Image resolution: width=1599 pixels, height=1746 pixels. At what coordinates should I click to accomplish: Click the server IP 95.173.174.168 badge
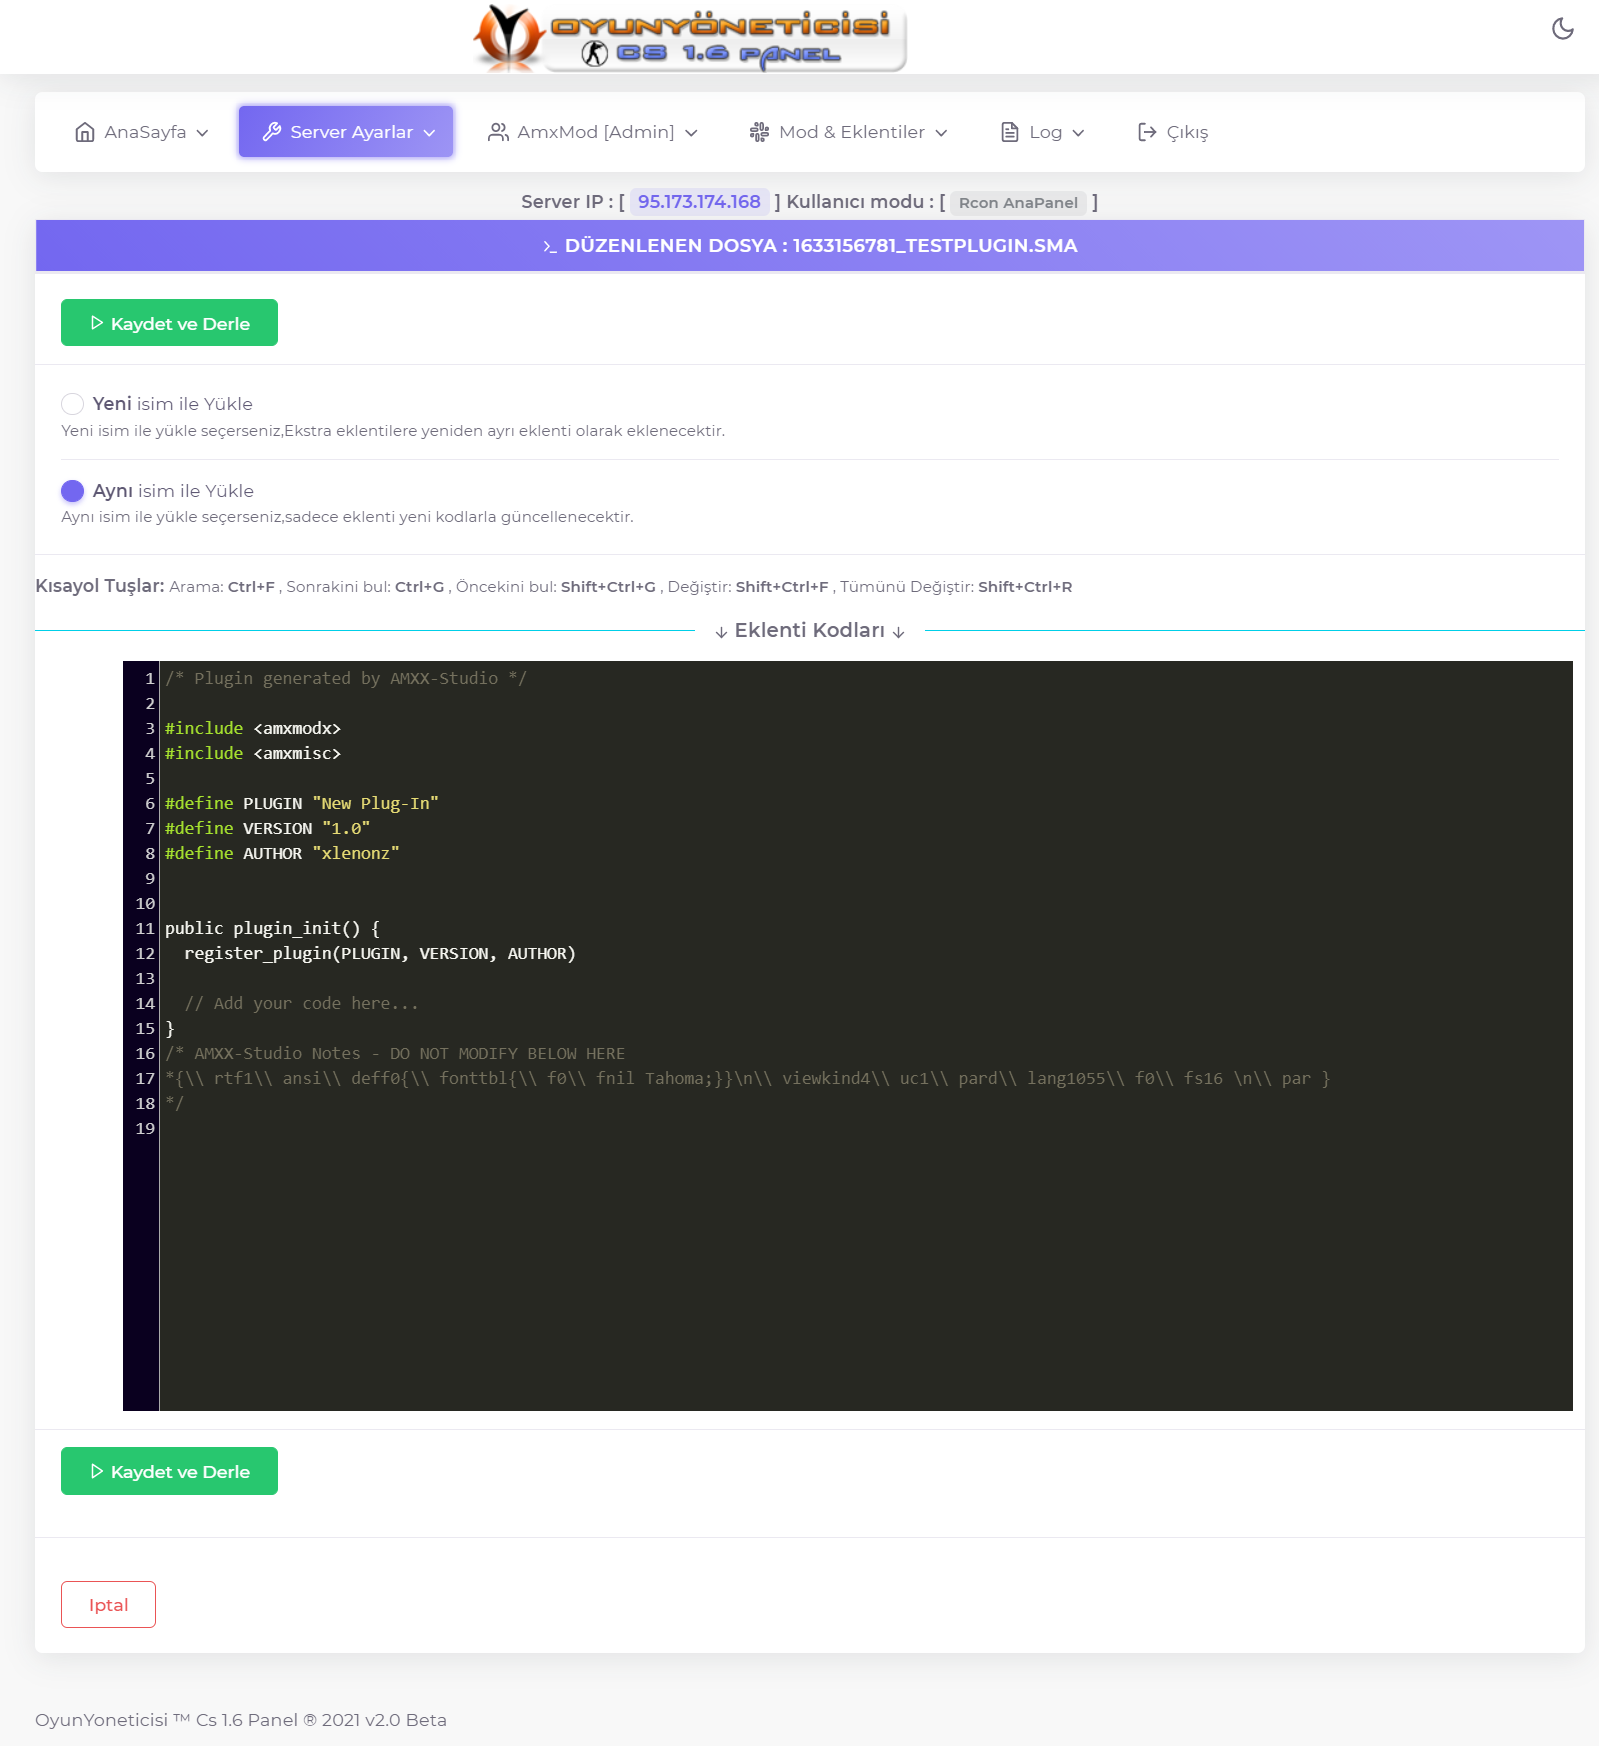tap(699, 202)
